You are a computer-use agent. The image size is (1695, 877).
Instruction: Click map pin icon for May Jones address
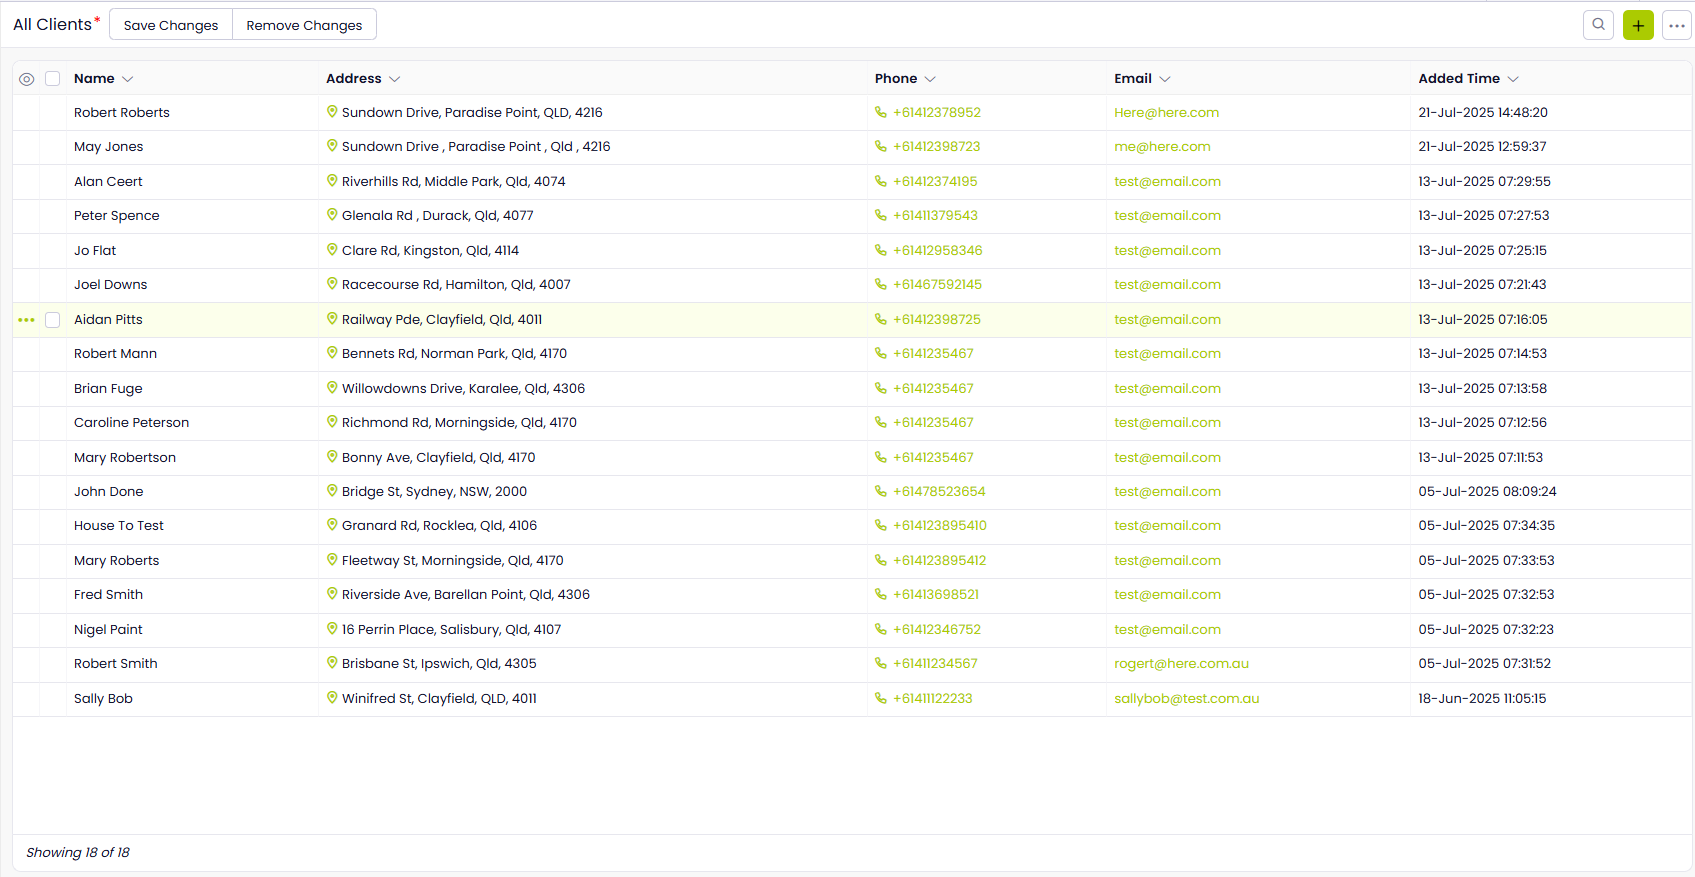332,146
